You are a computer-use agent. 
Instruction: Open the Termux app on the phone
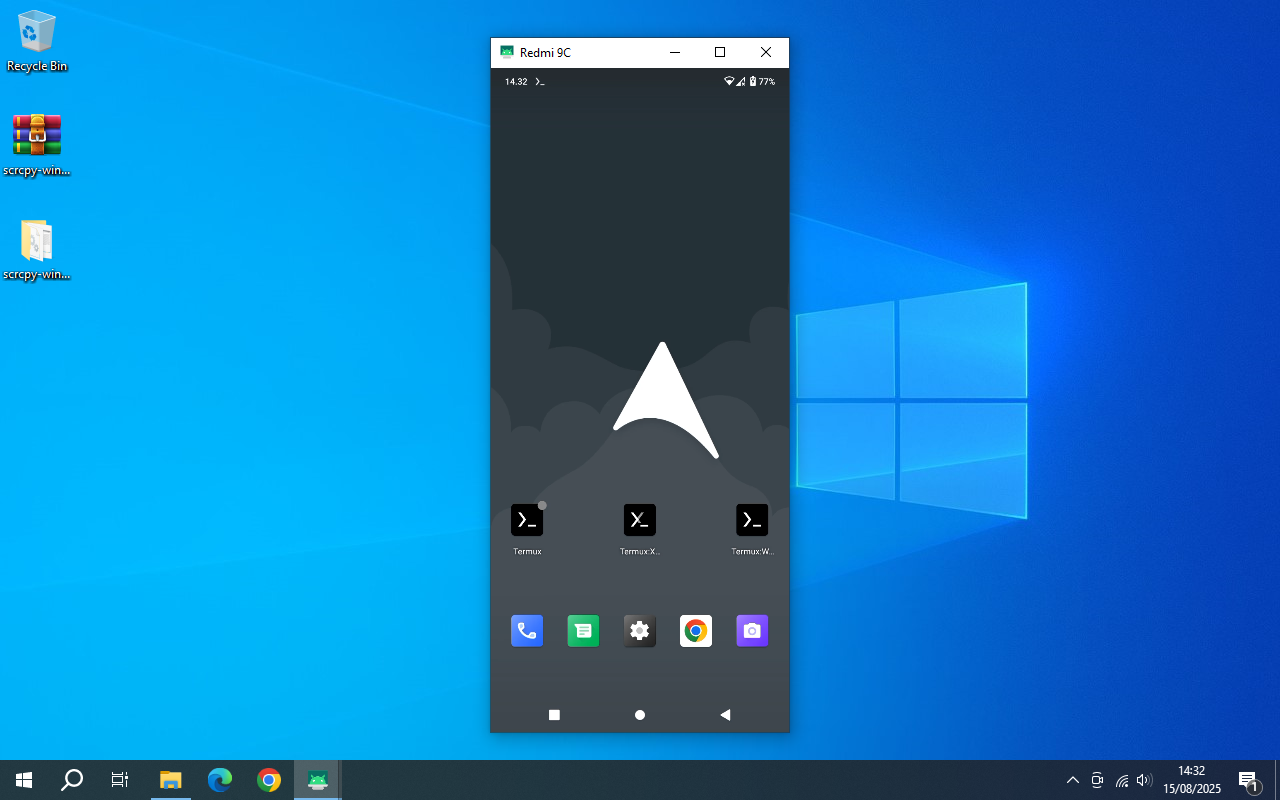tap(527, 520)
